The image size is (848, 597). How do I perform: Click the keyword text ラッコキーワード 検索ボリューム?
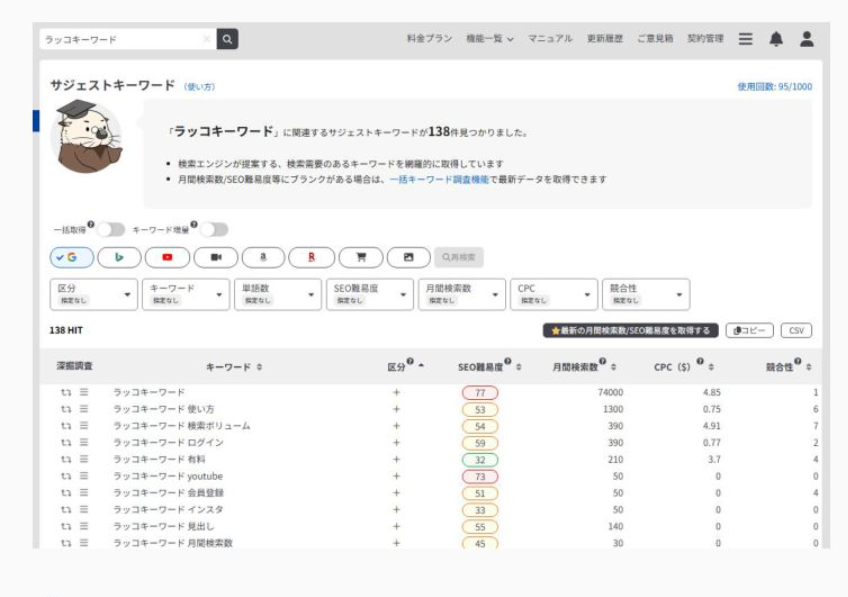[182, 426]
